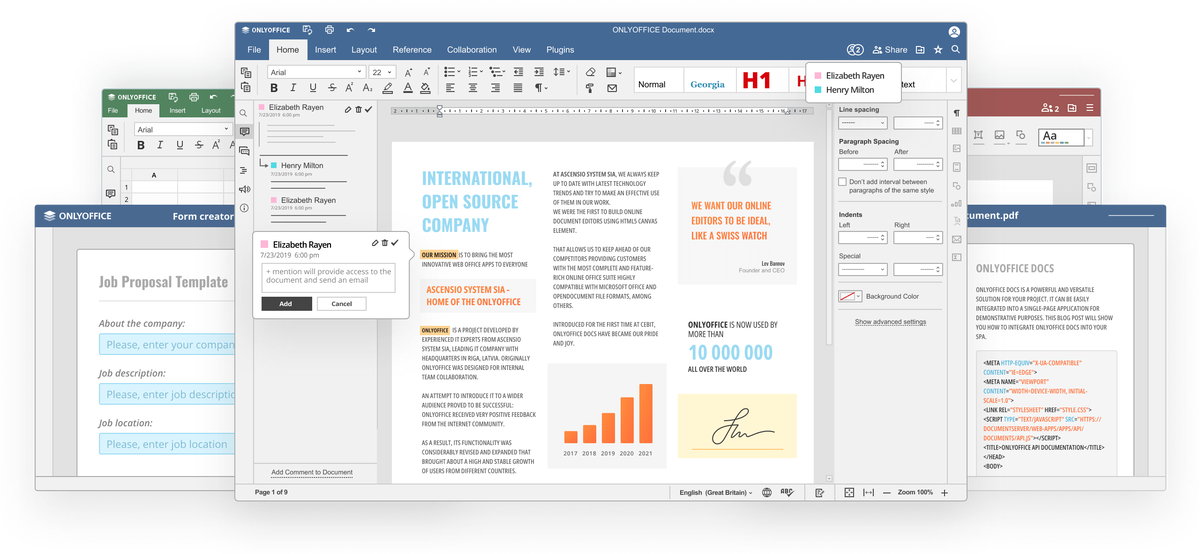Toggle superscript in document editor
Image resolution: width=1200 pixels, height=554 pixels.
point(350,88)
